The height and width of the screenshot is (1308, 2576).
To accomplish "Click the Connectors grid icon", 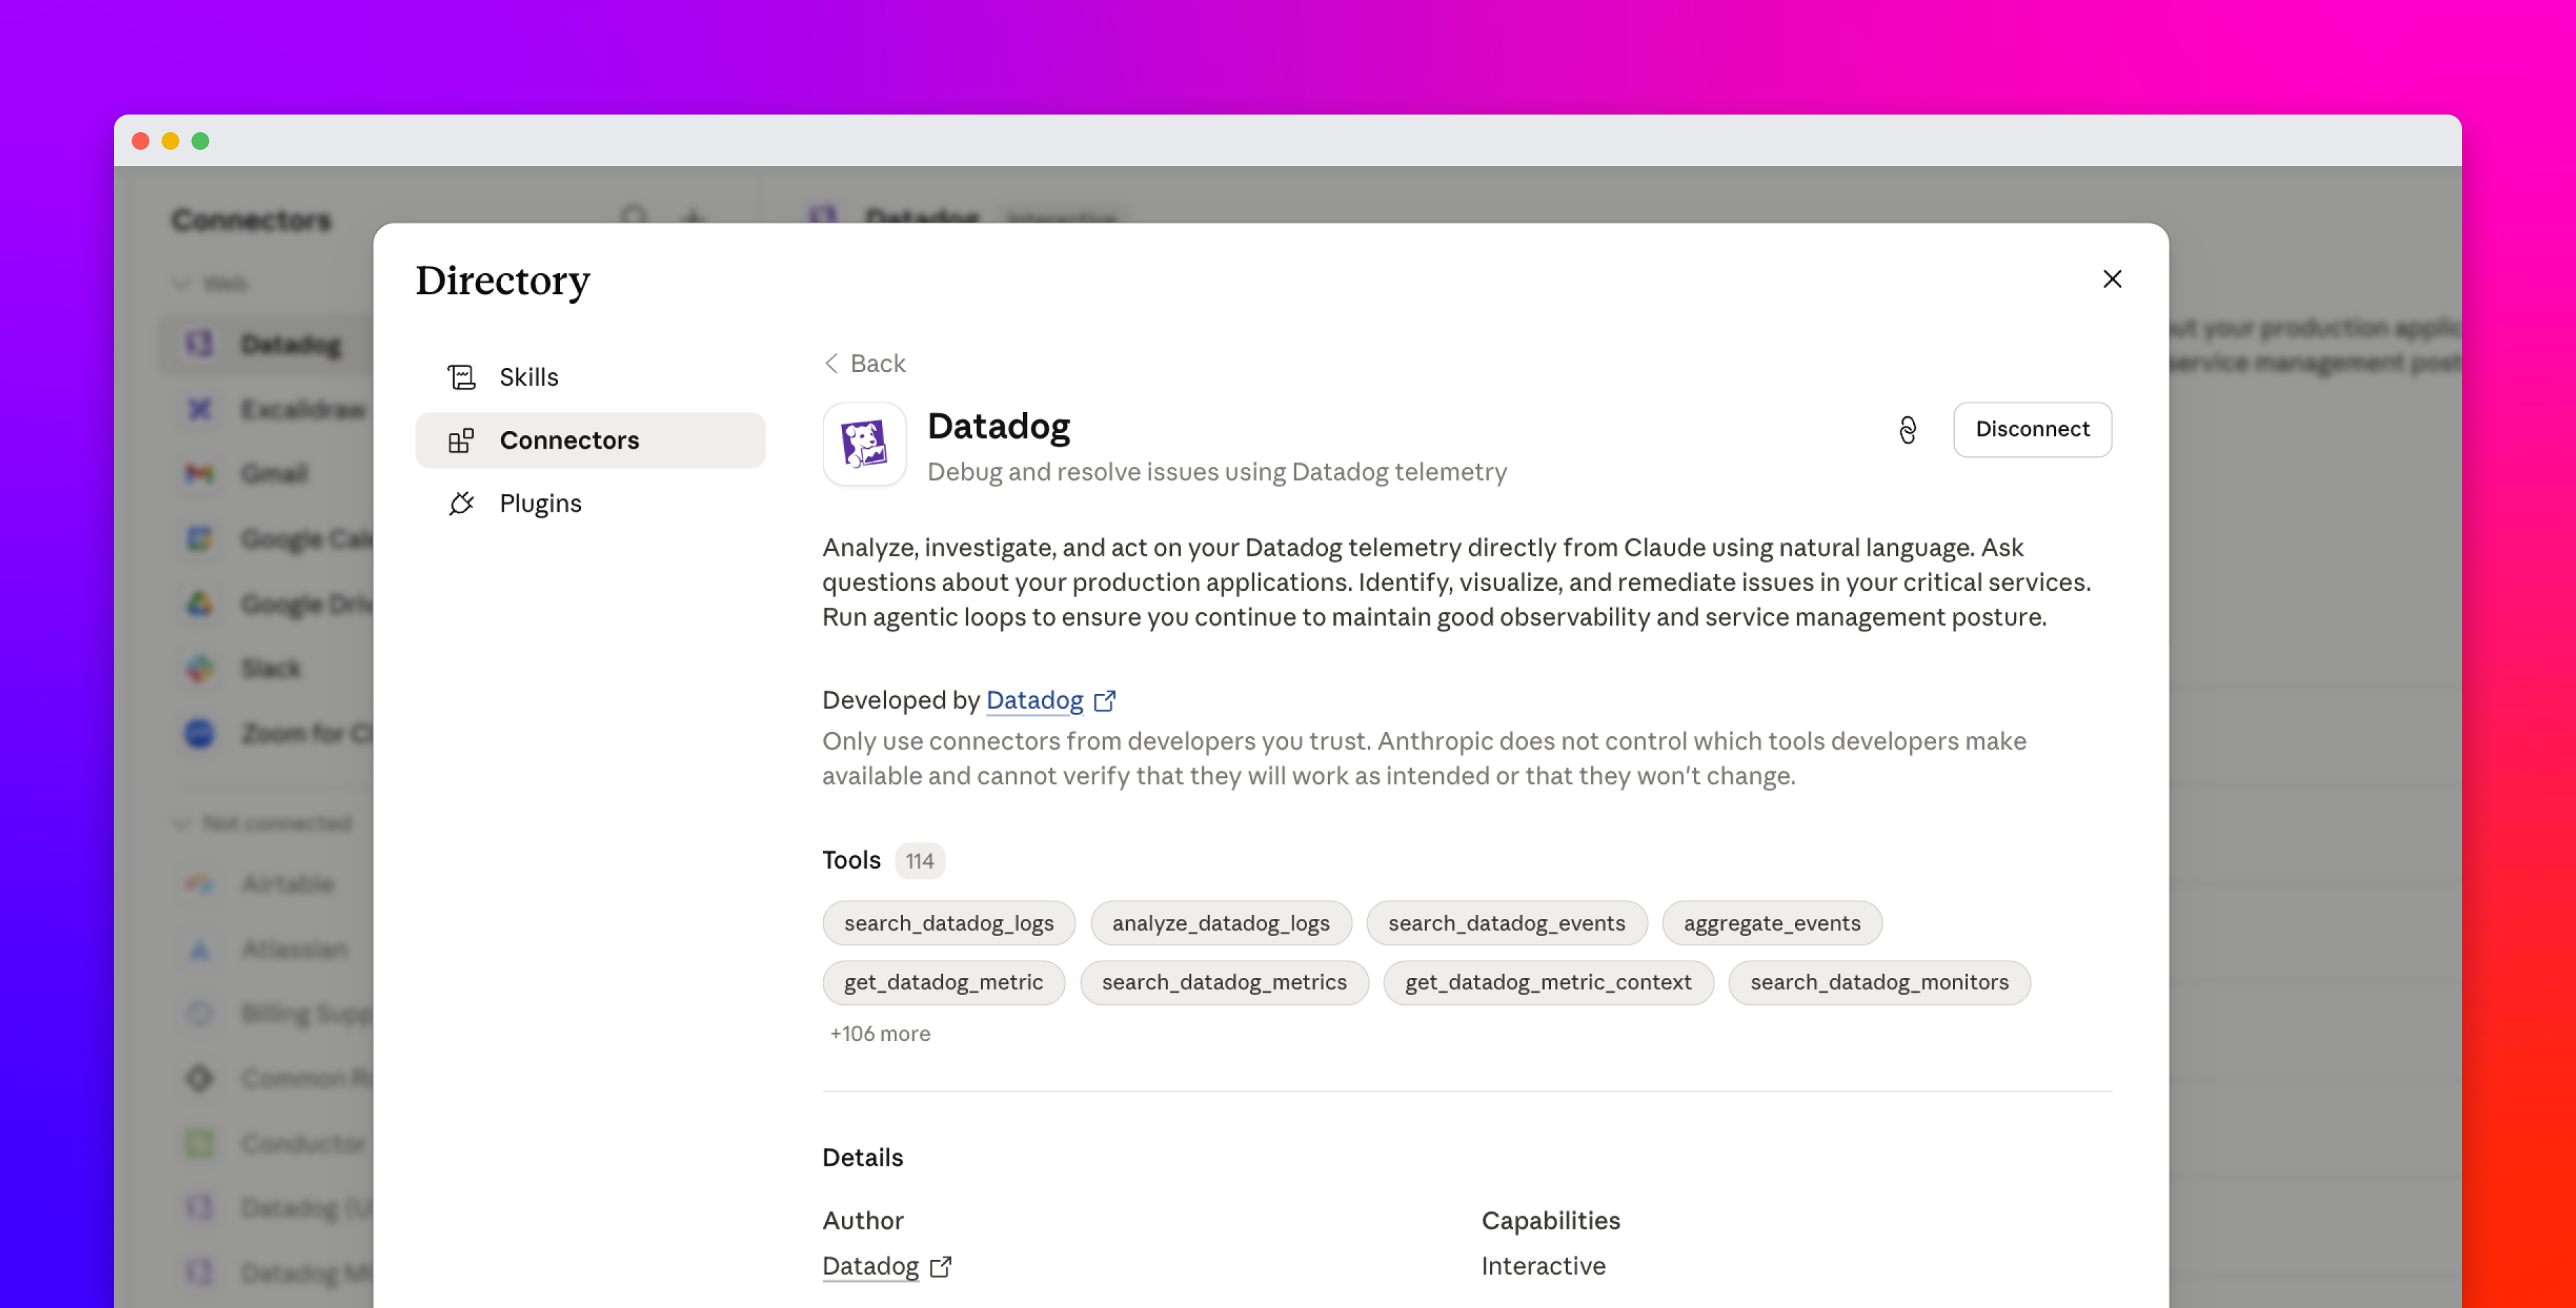I will click(x=461, y=440).
